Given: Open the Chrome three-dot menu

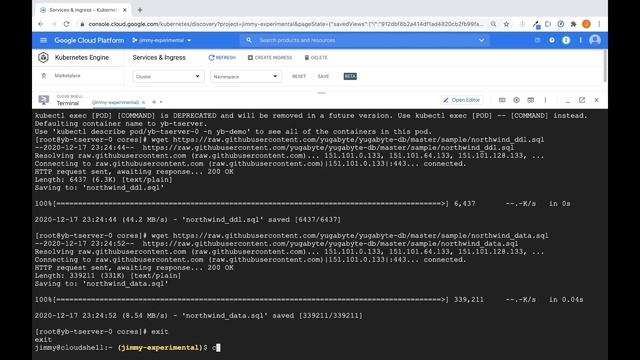Looking at the screenshot, I should tap(599, 24).
